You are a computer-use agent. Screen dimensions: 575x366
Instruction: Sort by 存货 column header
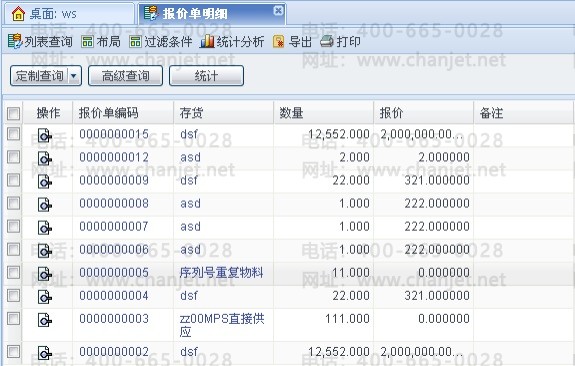pyautogui.click(x=223, y=113)
